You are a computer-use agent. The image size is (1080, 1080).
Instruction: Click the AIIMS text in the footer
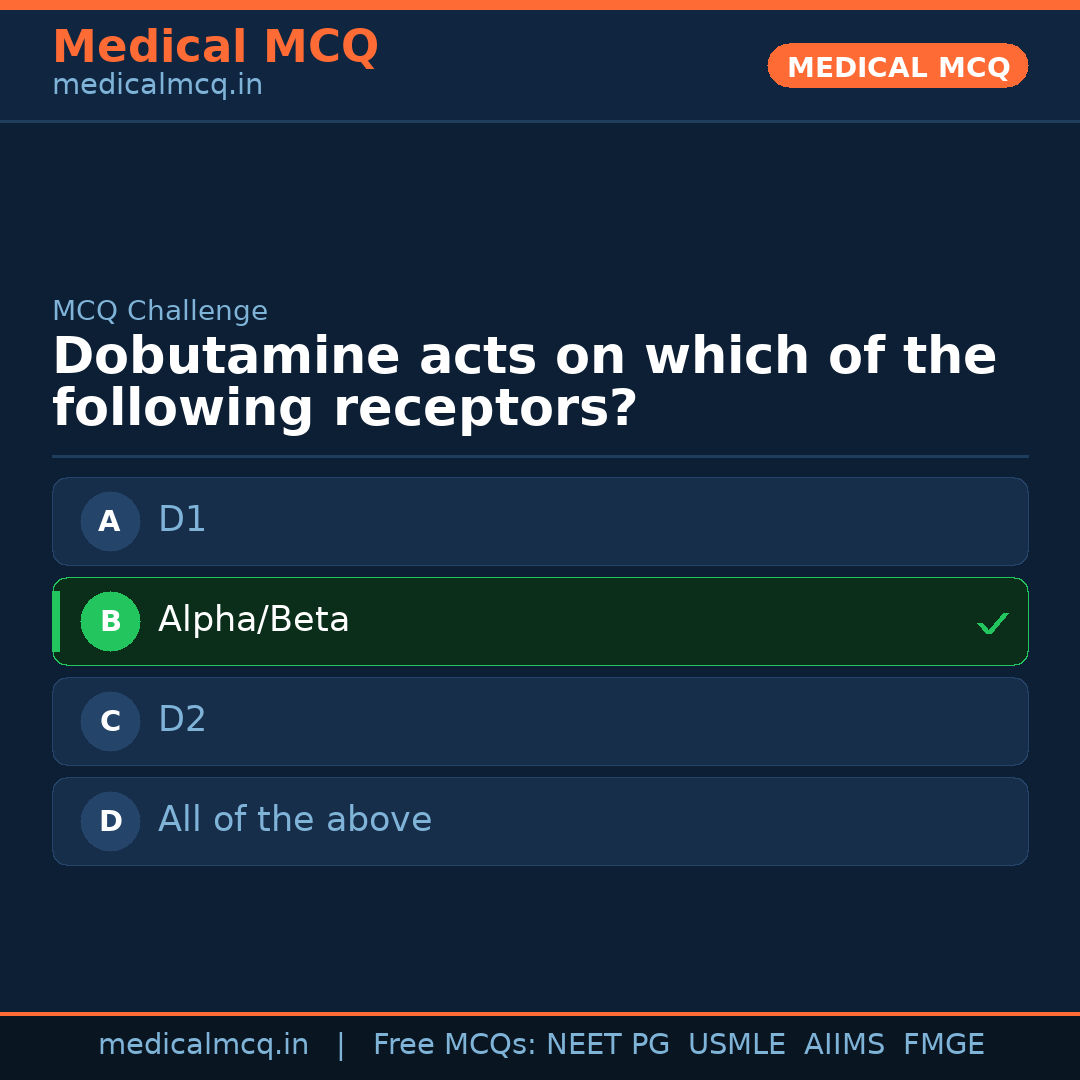[x=845, y=1043]
